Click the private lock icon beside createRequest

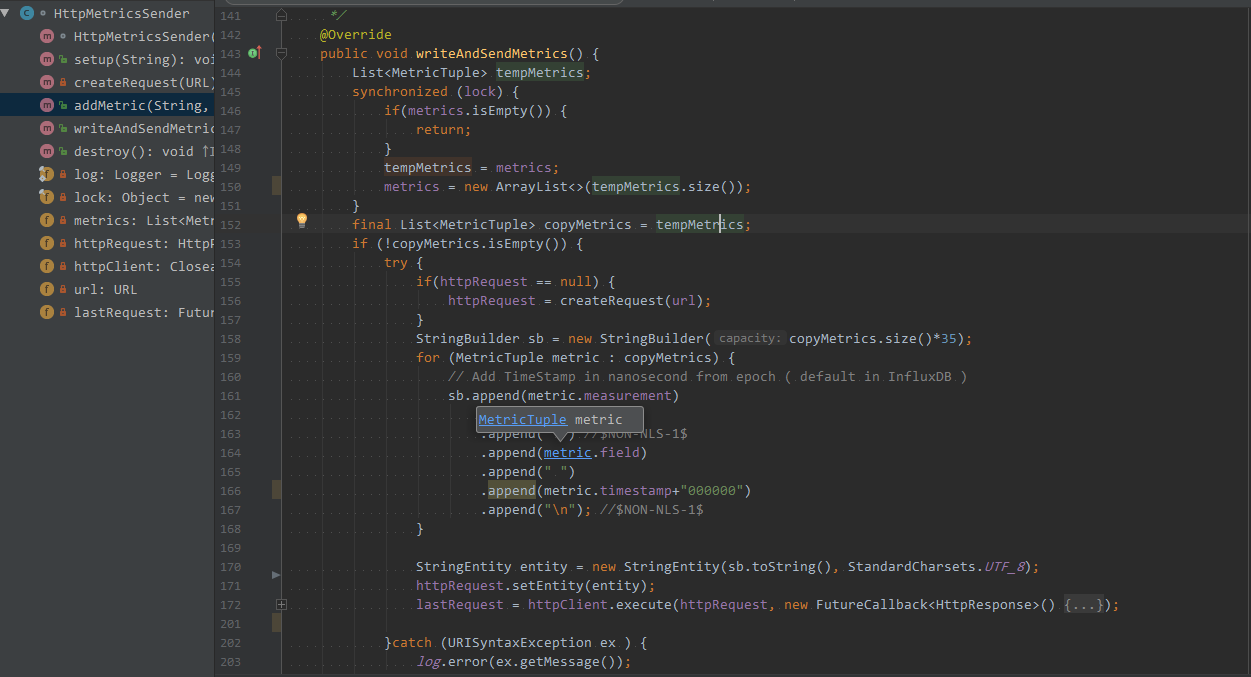(x=63, y=81)
